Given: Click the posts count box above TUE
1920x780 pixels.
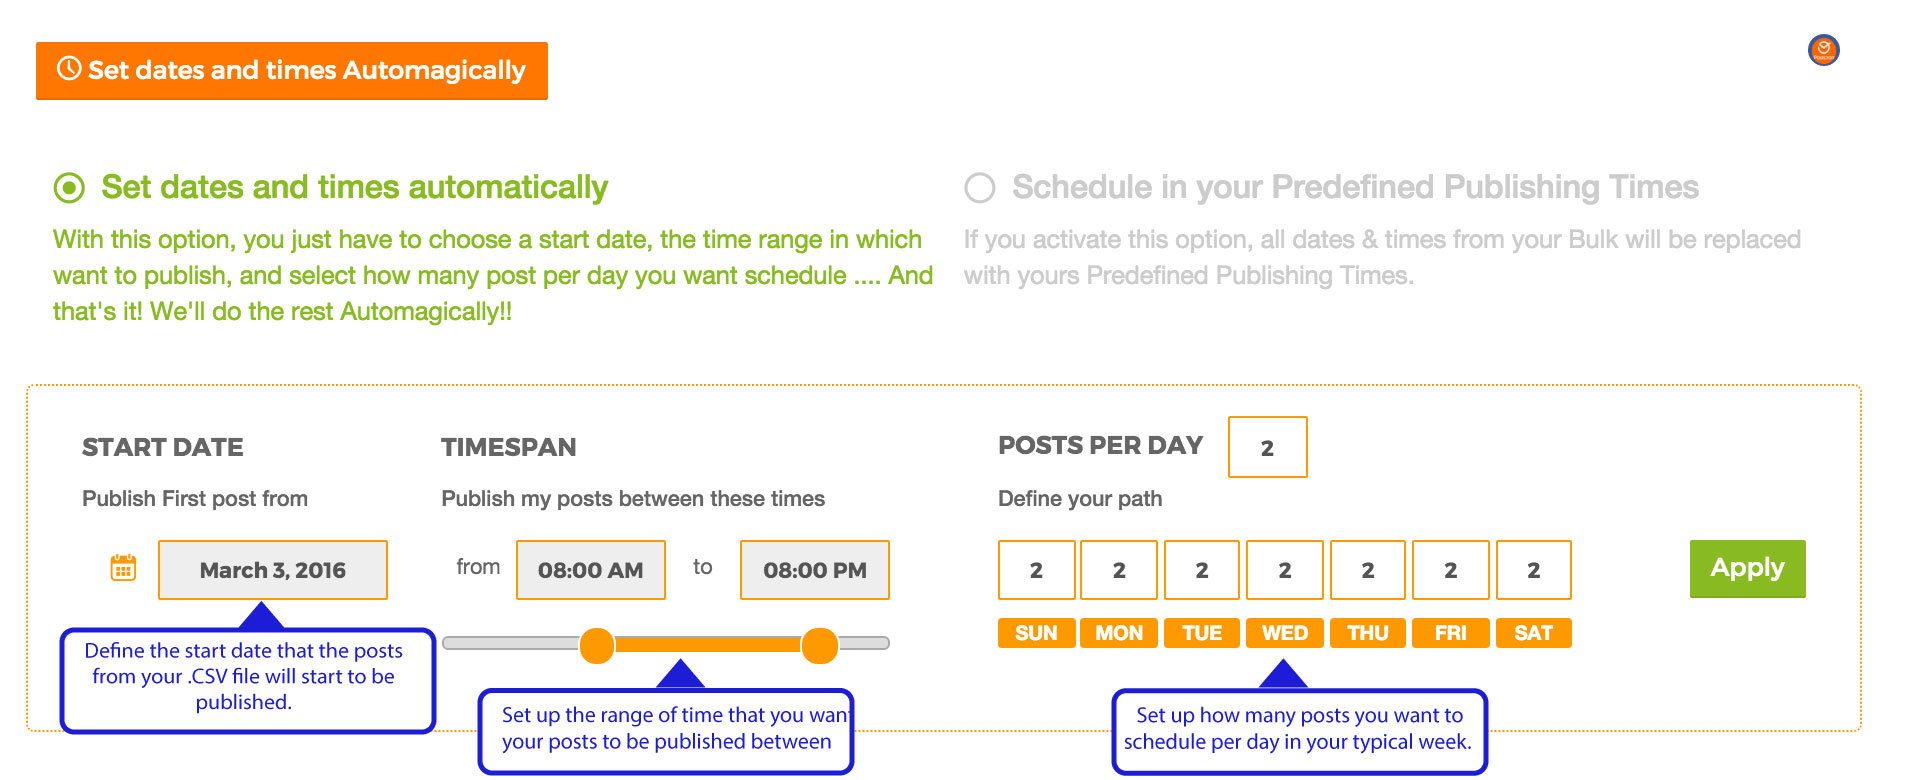Looking at the screenshot, I should point(1202,570).
